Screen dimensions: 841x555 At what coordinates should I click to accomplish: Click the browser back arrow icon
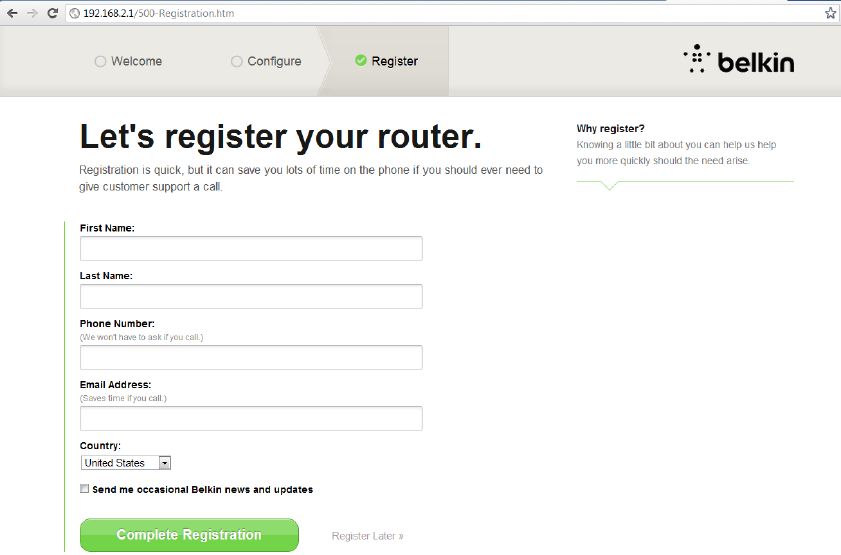click(x=12, y=13)
